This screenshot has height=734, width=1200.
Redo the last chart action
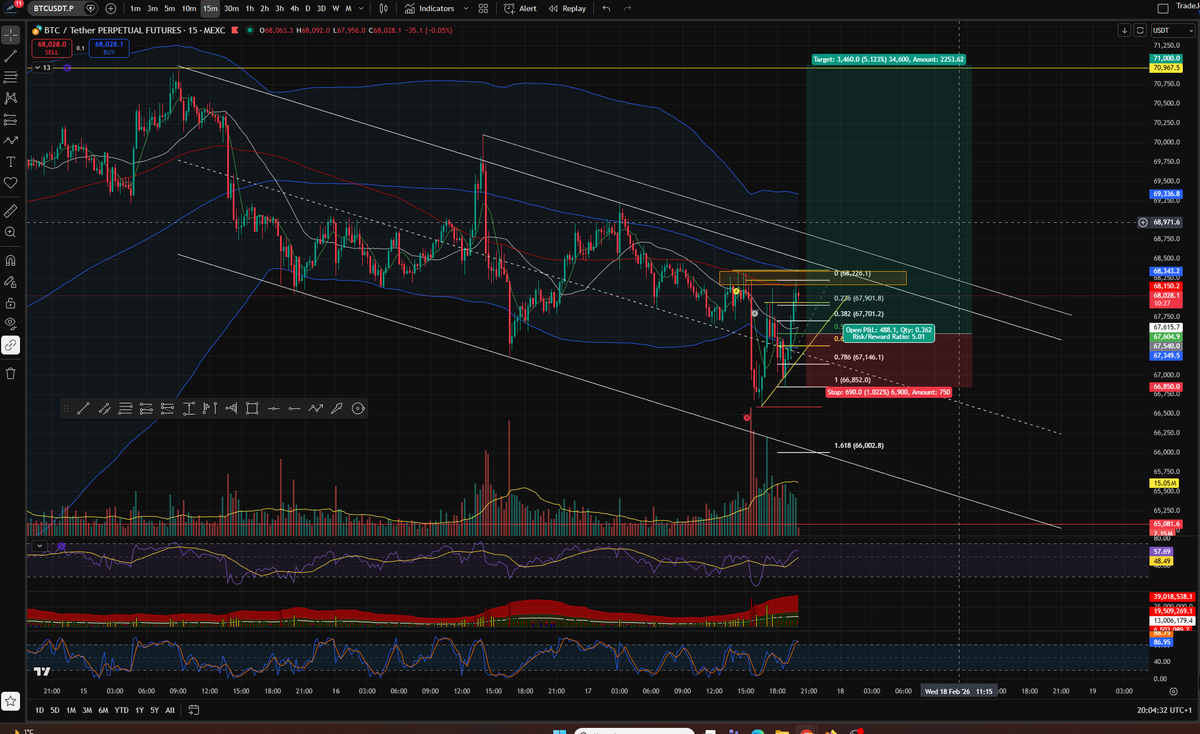[x=627, y=8]
